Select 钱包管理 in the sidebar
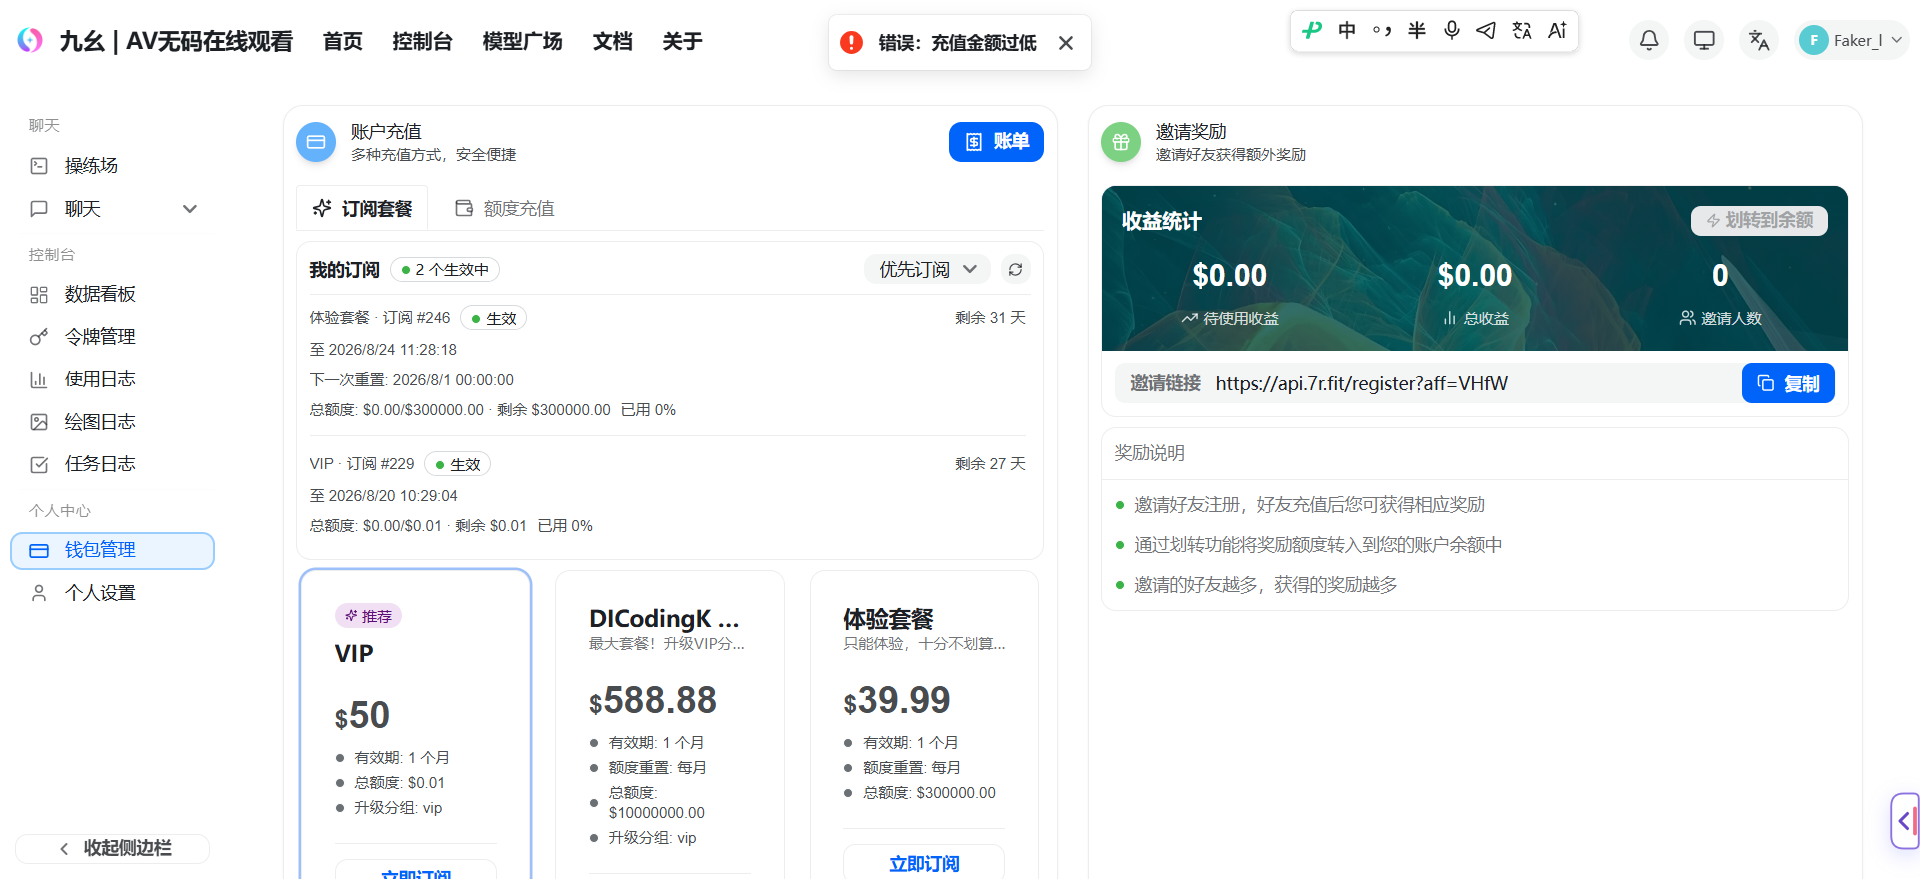The image size is (1920, 879). click(x=112, y=550)
